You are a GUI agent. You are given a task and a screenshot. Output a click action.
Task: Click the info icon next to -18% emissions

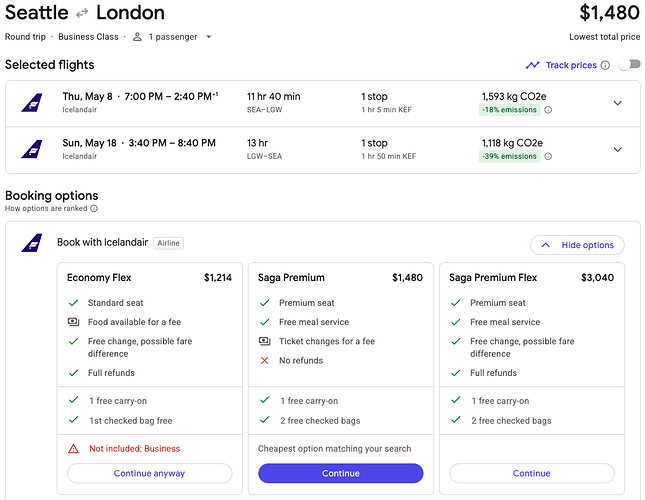(548, 110)
